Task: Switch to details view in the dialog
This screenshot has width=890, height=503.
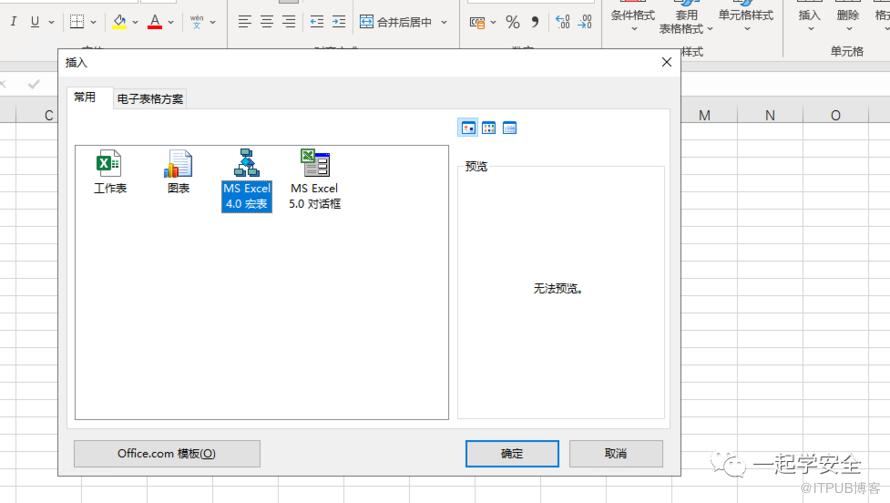Action: tap(510, 128)
